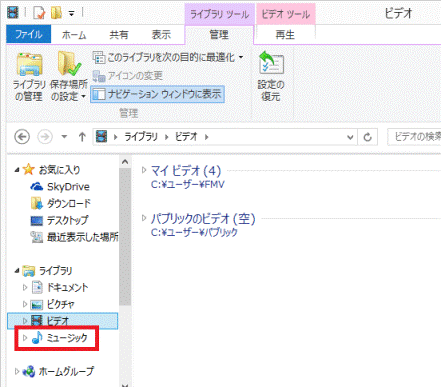The image size is (441, 387).
Task: Open デスクトップ in favorites
Action: pos(68,220)
